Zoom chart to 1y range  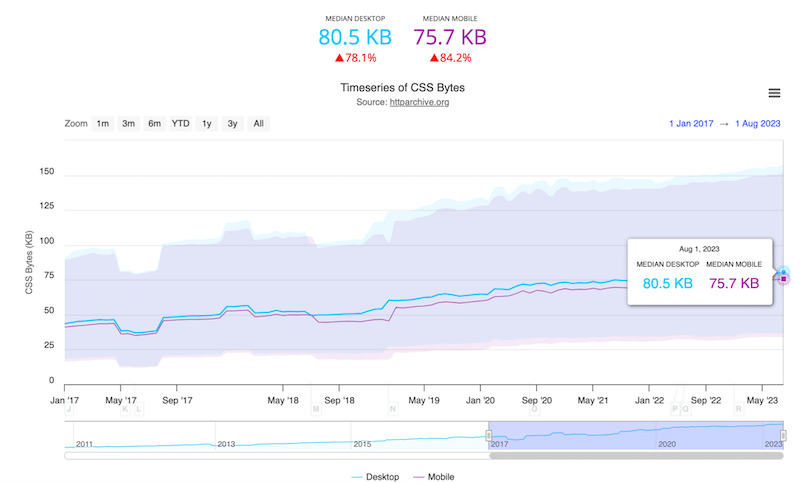point(207,124)
